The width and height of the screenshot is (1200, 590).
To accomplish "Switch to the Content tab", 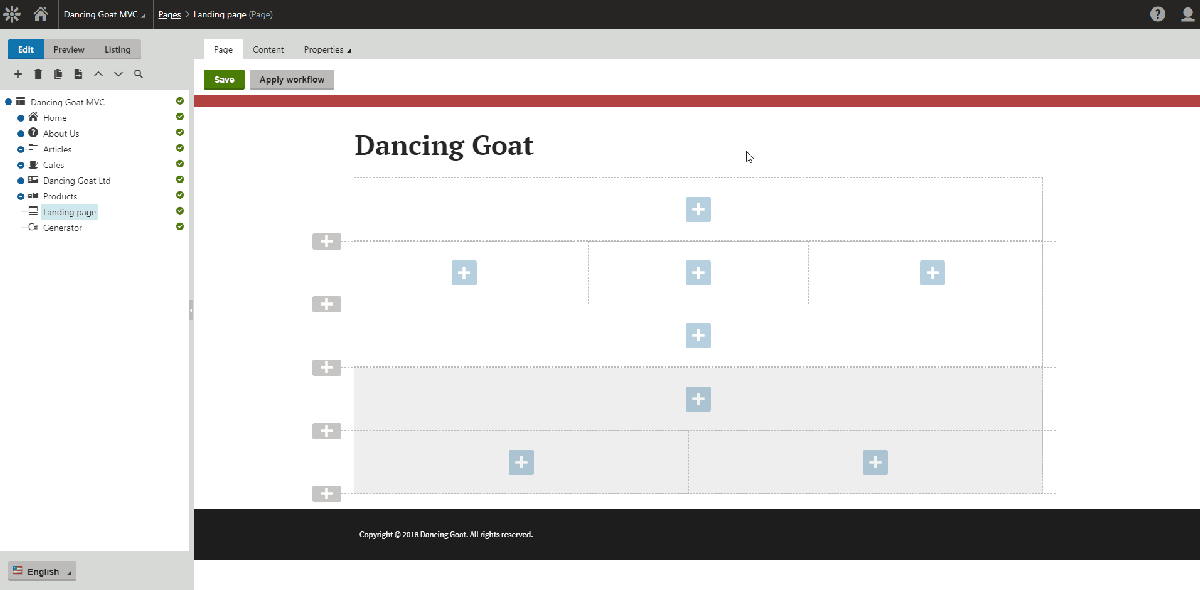I will pyautogui.click(x=268, y=48).
